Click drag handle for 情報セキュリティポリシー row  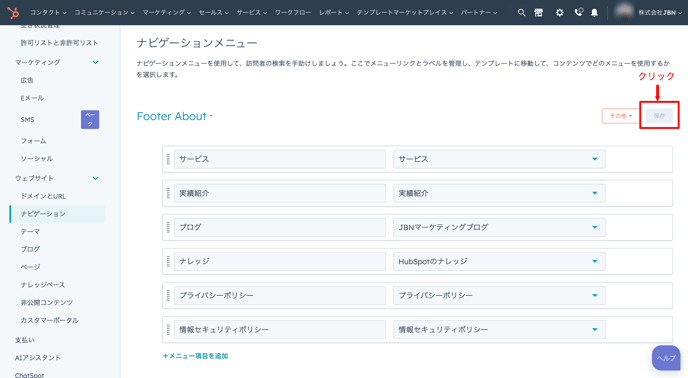pos(168,329)
